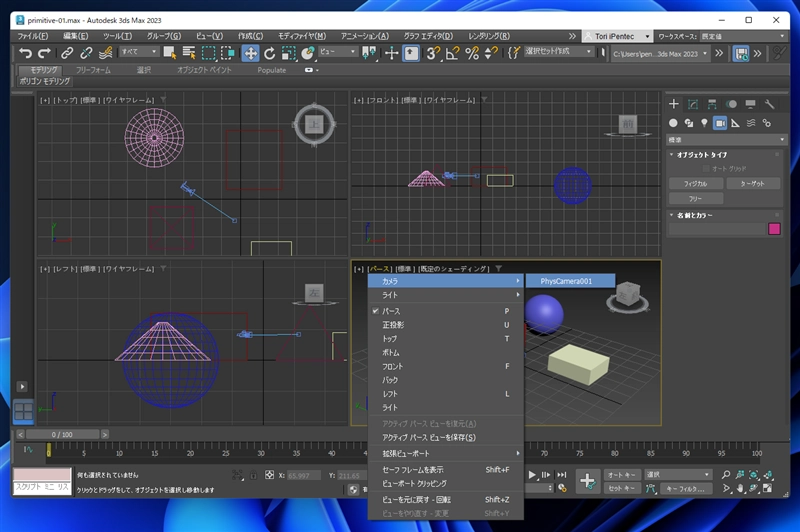Select the Lights category icon
The width and height of the screenshot is (800, 532).
pos(704,122)
